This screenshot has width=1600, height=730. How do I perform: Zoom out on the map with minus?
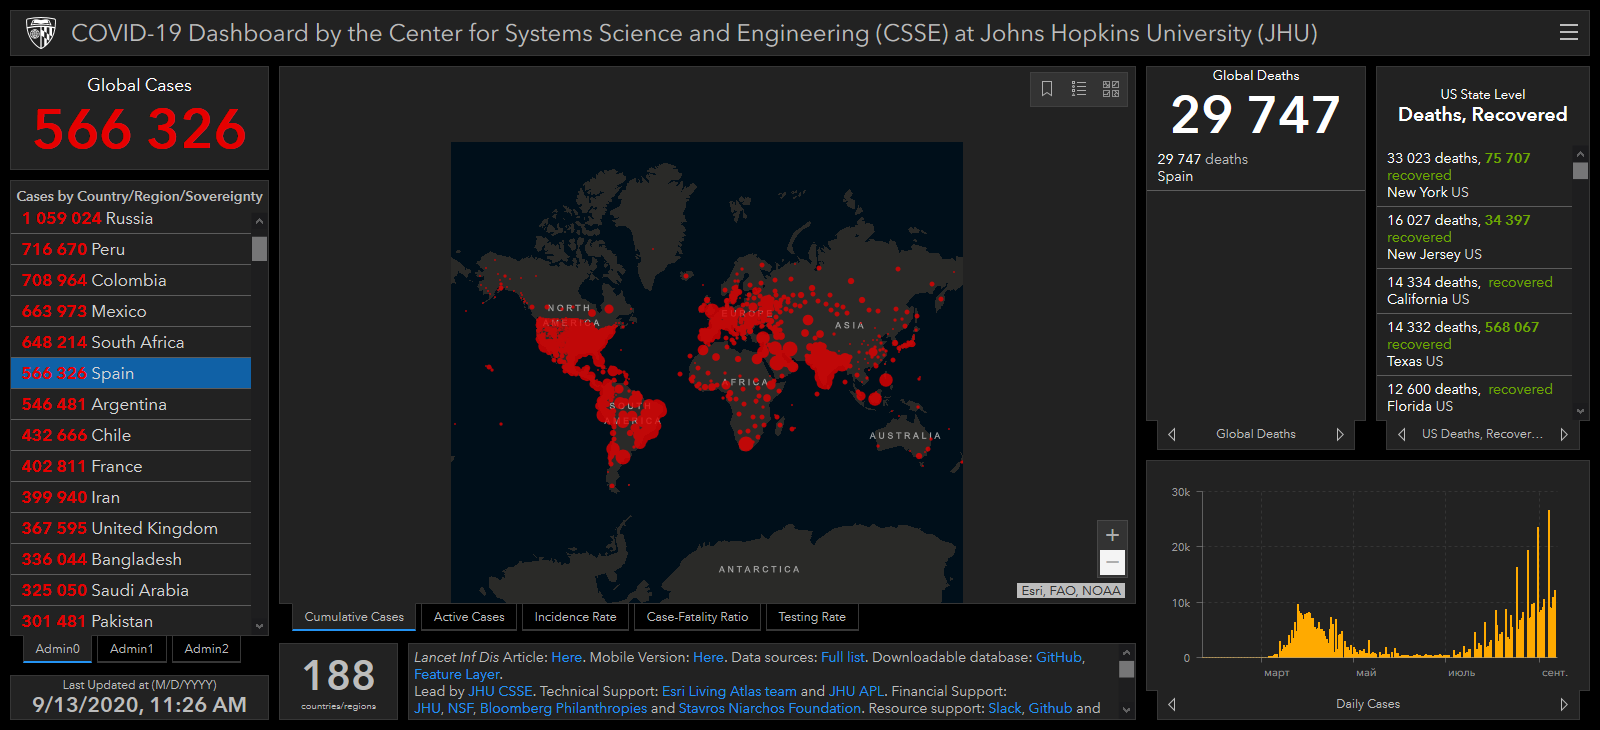click(x=1112, y=563)
